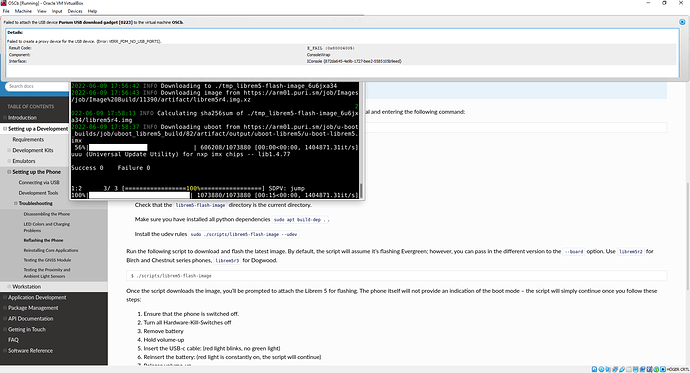Click the Interface label in error details
The width and height of the screenshot is (690, 373).
click(x=18, y=61)
